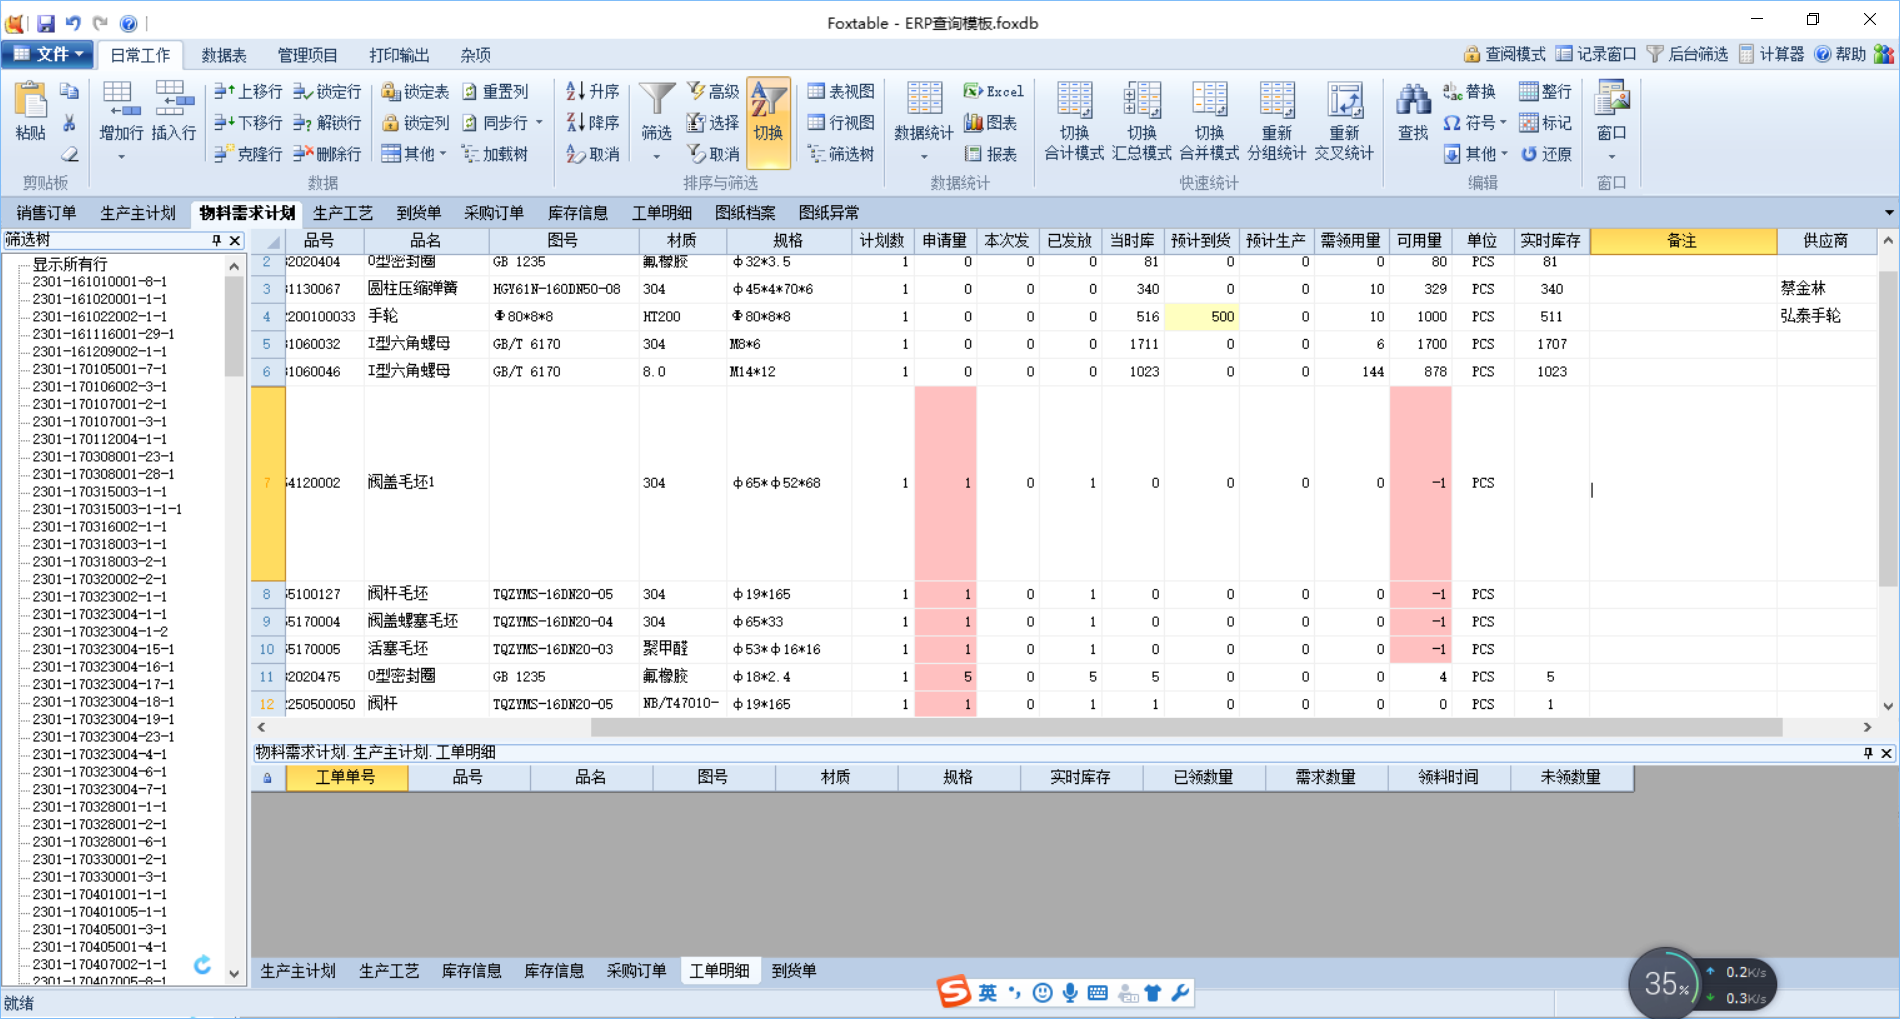Select tree item 2301-170105001-7-1
This screenshot has height=1019, width=1900.
(99, 369)
